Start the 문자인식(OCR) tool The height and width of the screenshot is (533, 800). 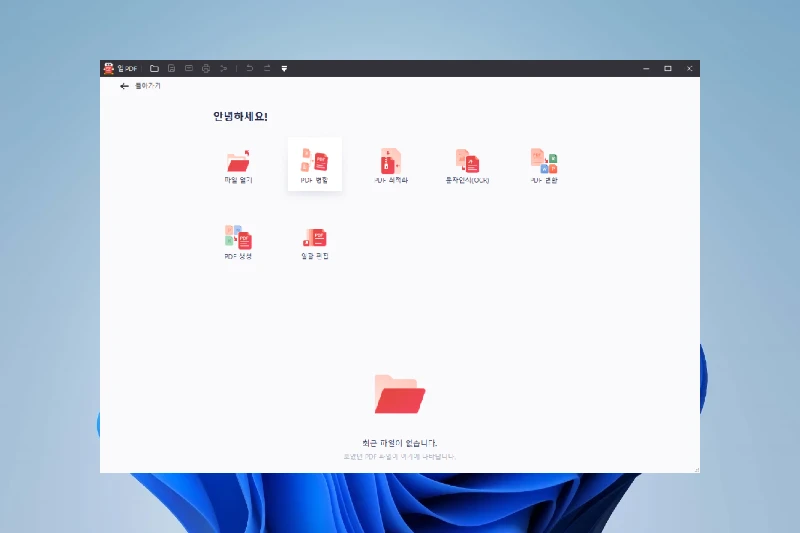click(467, 165)
